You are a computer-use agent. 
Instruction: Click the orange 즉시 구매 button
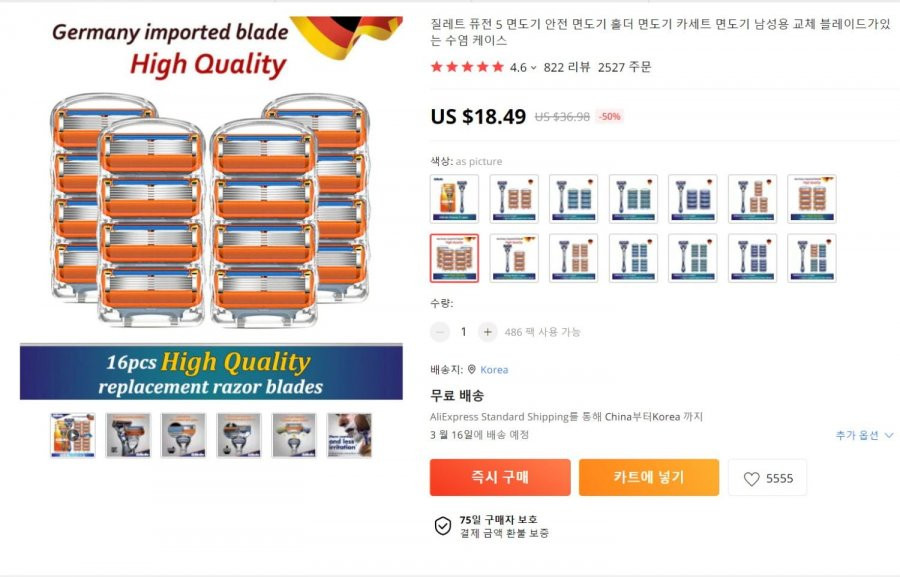click(500, 477)
